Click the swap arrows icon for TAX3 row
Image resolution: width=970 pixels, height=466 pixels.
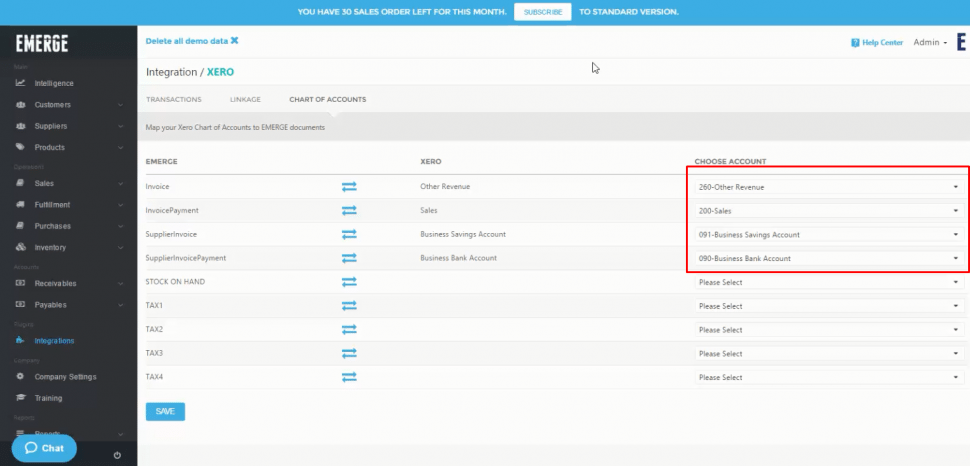[349, 353]
